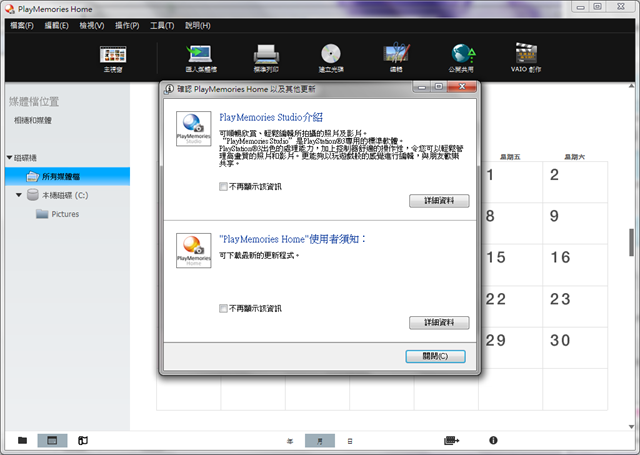Click the all media files folder icon
640x455 pixels.
pyautogui.click(x=33, y=176)
